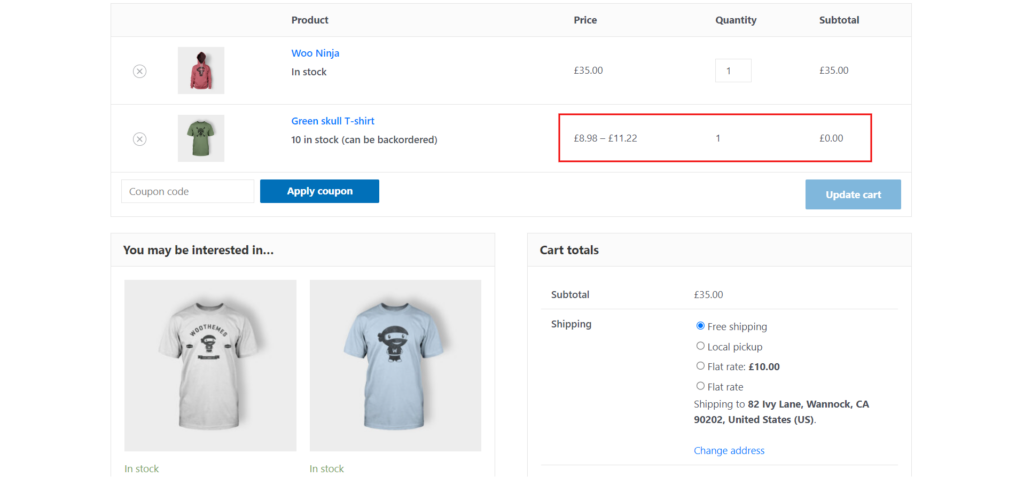Open the Green skull T-shirt product link
The height and width of the screenshot is (477, 1024).
tap(333, 121)
